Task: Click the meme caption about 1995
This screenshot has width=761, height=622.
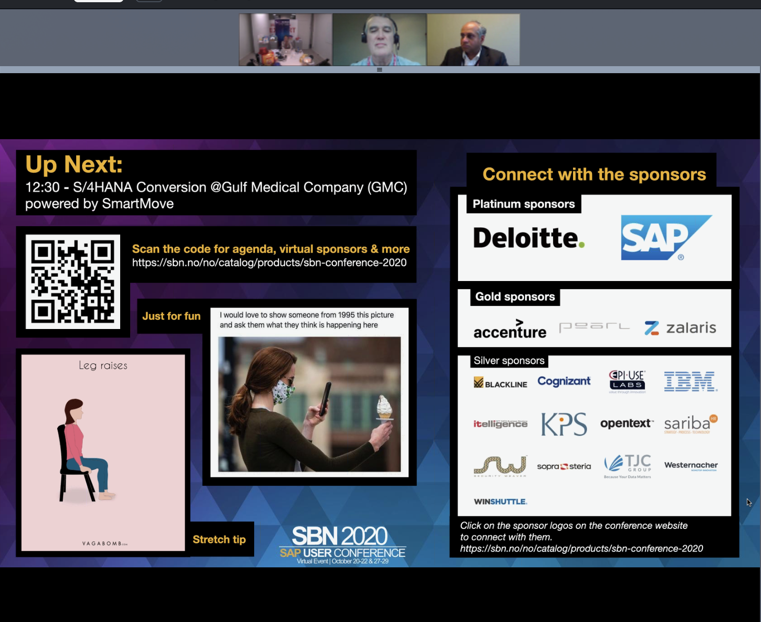Action: (307, 320)
